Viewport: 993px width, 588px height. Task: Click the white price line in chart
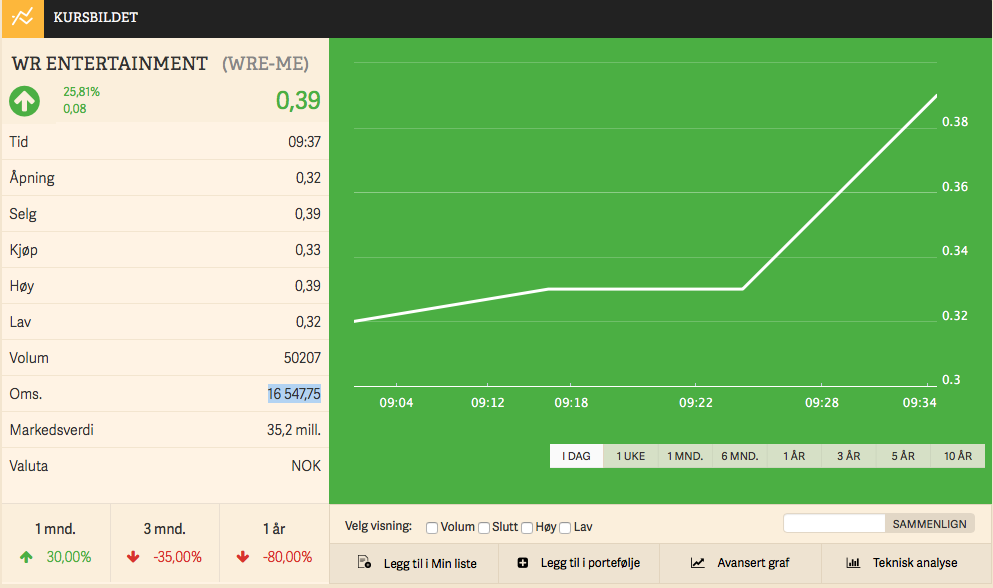[x=646, y=289]
